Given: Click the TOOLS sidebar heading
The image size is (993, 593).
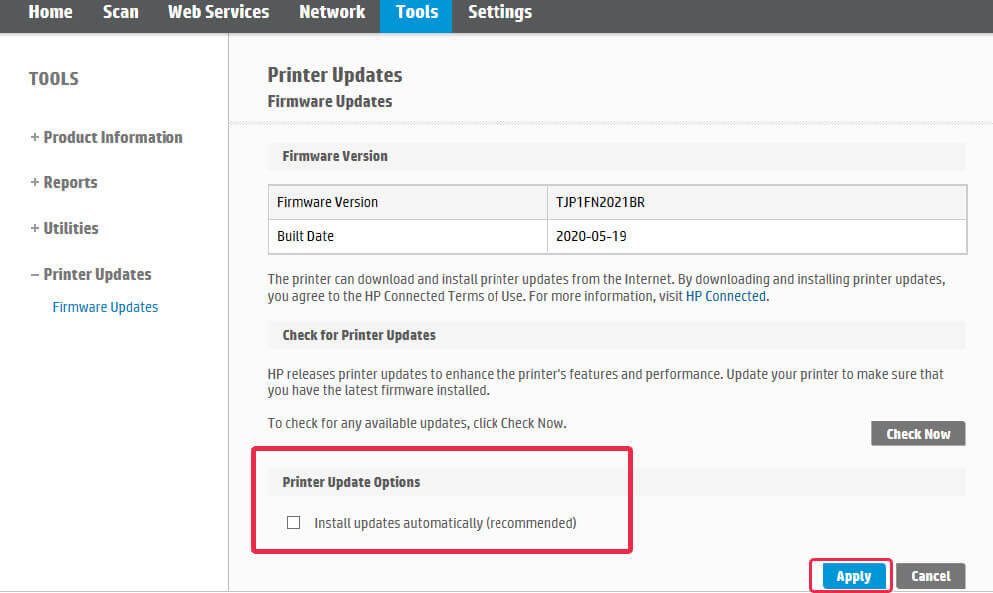Looking at the screenshot, I should [53, 78].
